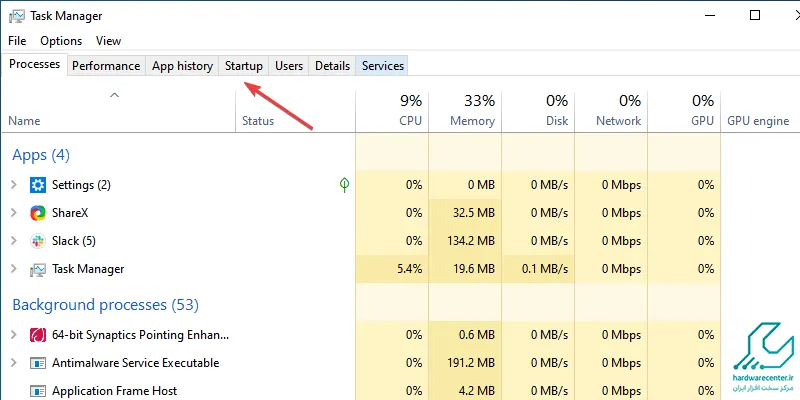Click the Task Manager process icon
The image size is (800, 400).
pos(38,269)
